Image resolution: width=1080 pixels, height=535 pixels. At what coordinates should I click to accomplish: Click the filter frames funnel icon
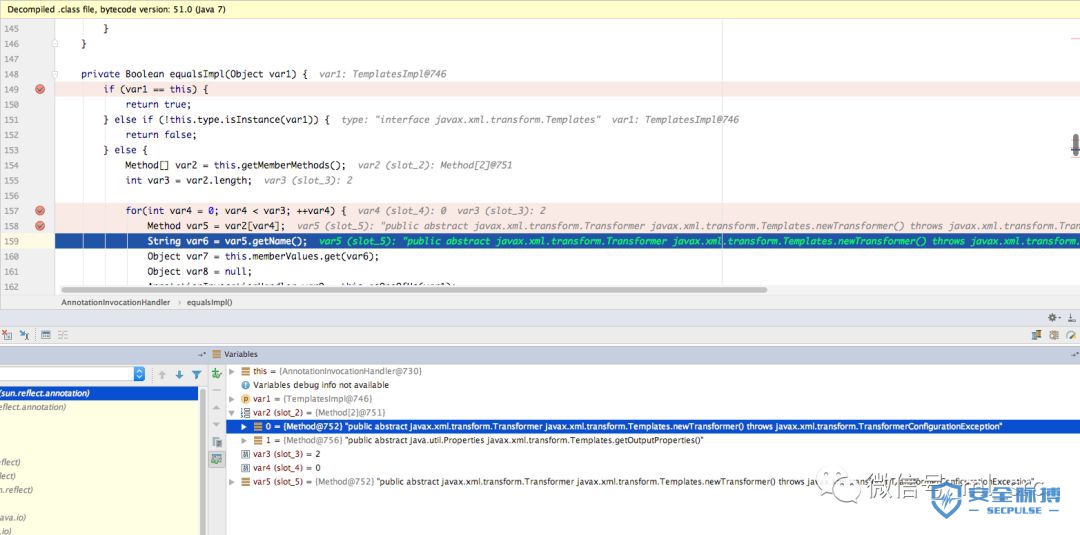(x=196, y=375)
